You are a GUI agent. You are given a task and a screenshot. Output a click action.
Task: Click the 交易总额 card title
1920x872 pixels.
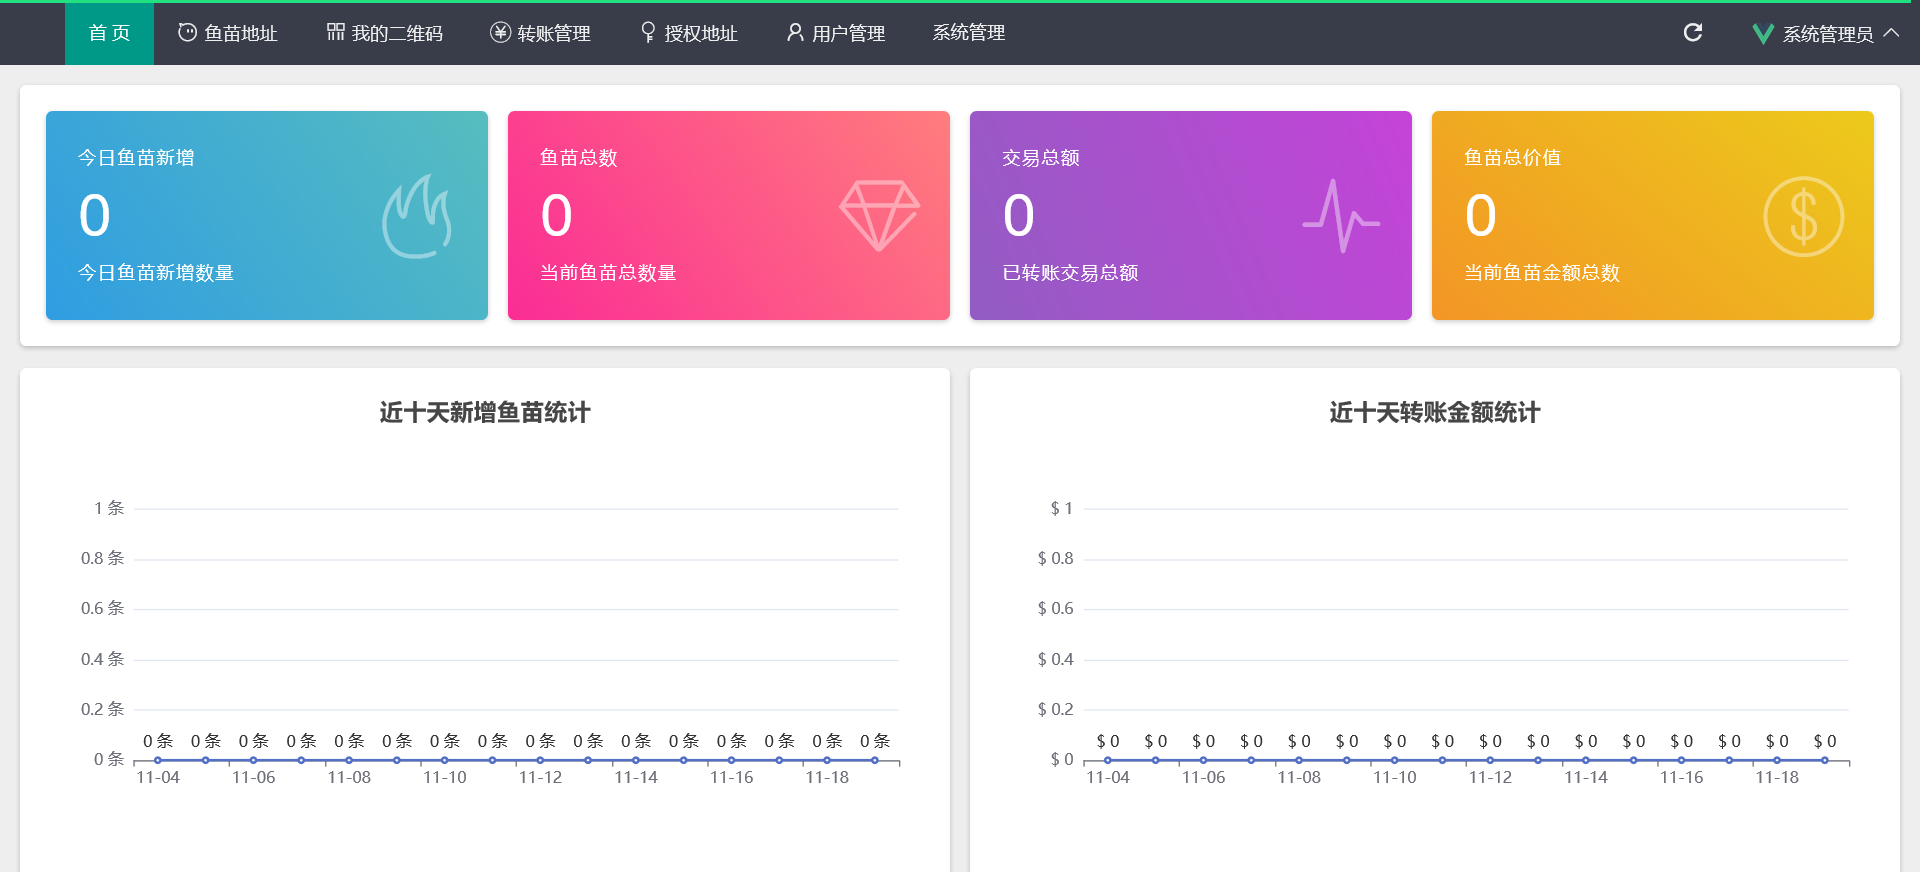click(x=1041, y=158)
